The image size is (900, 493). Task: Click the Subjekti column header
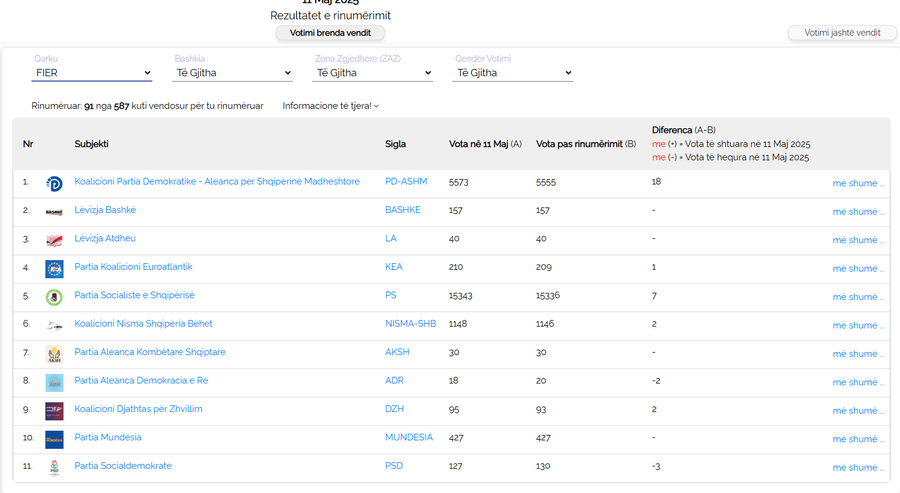tap(91, 144)
